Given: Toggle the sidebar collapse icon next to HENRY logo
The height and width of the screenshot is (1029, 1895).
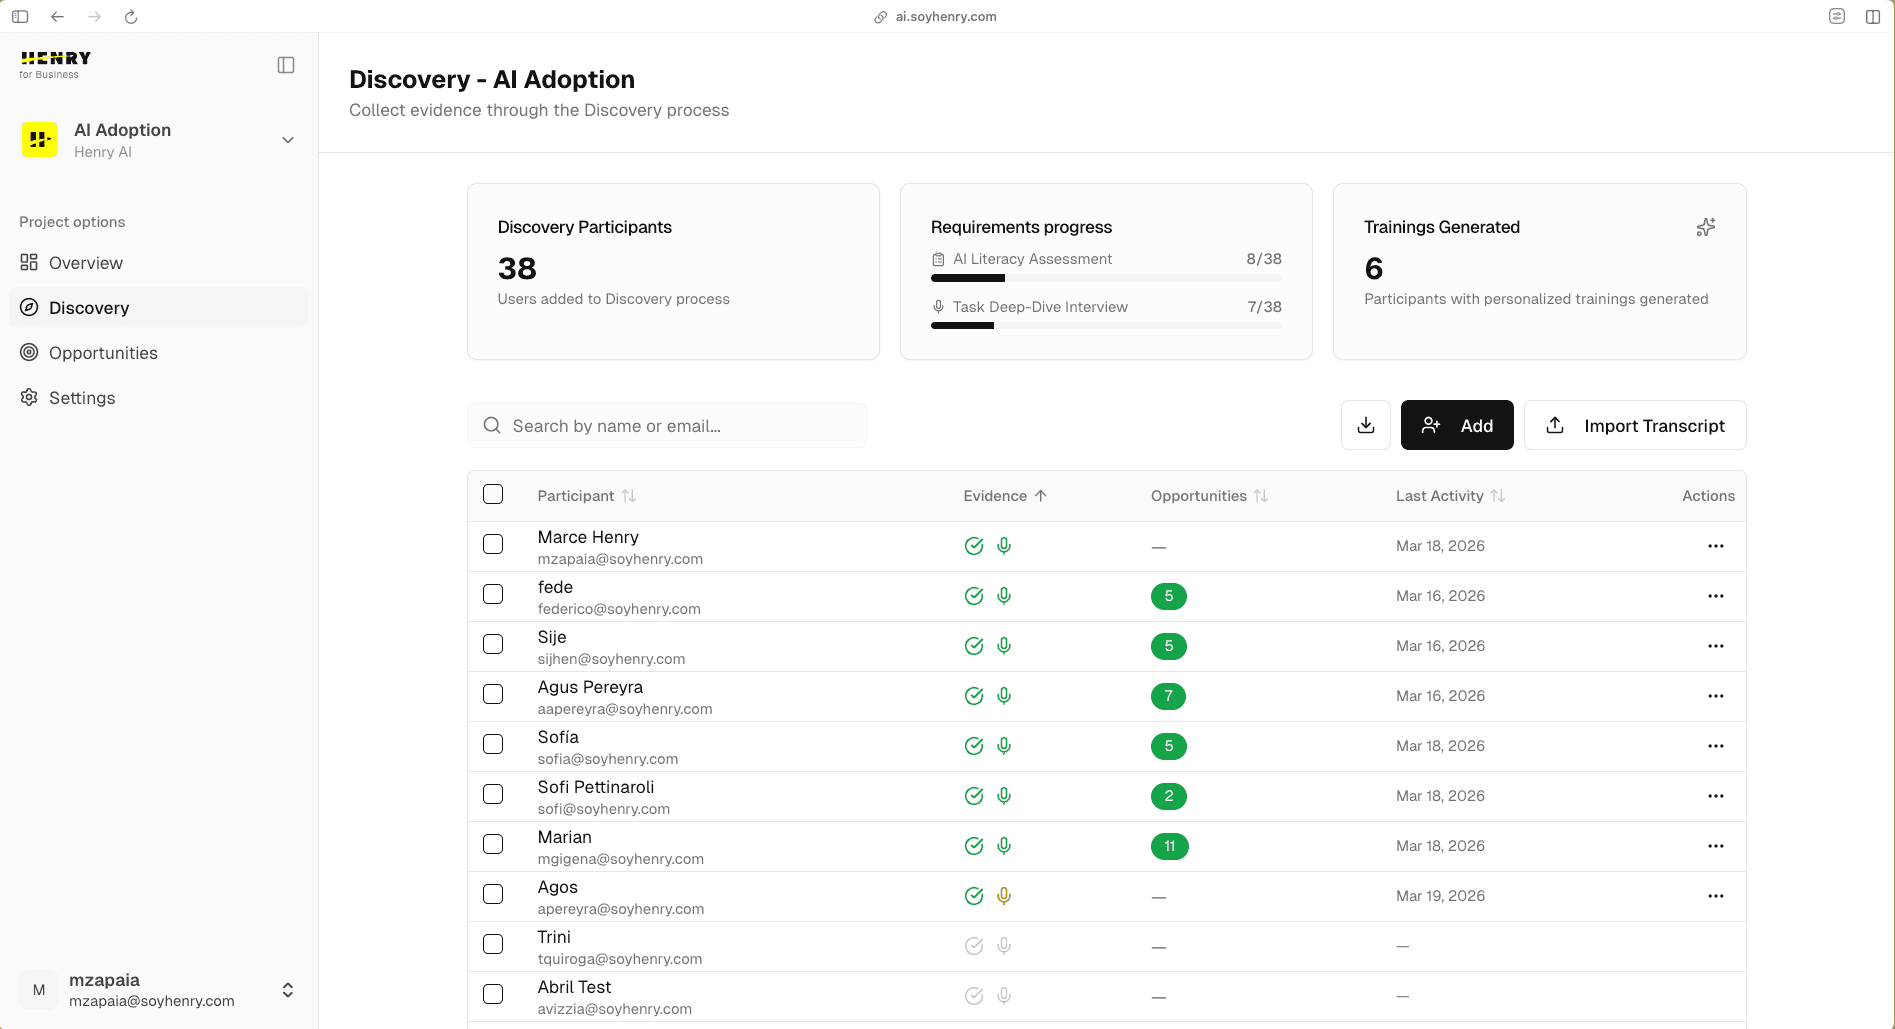Looking at the screenshot, I should click(x=286, y=64).
